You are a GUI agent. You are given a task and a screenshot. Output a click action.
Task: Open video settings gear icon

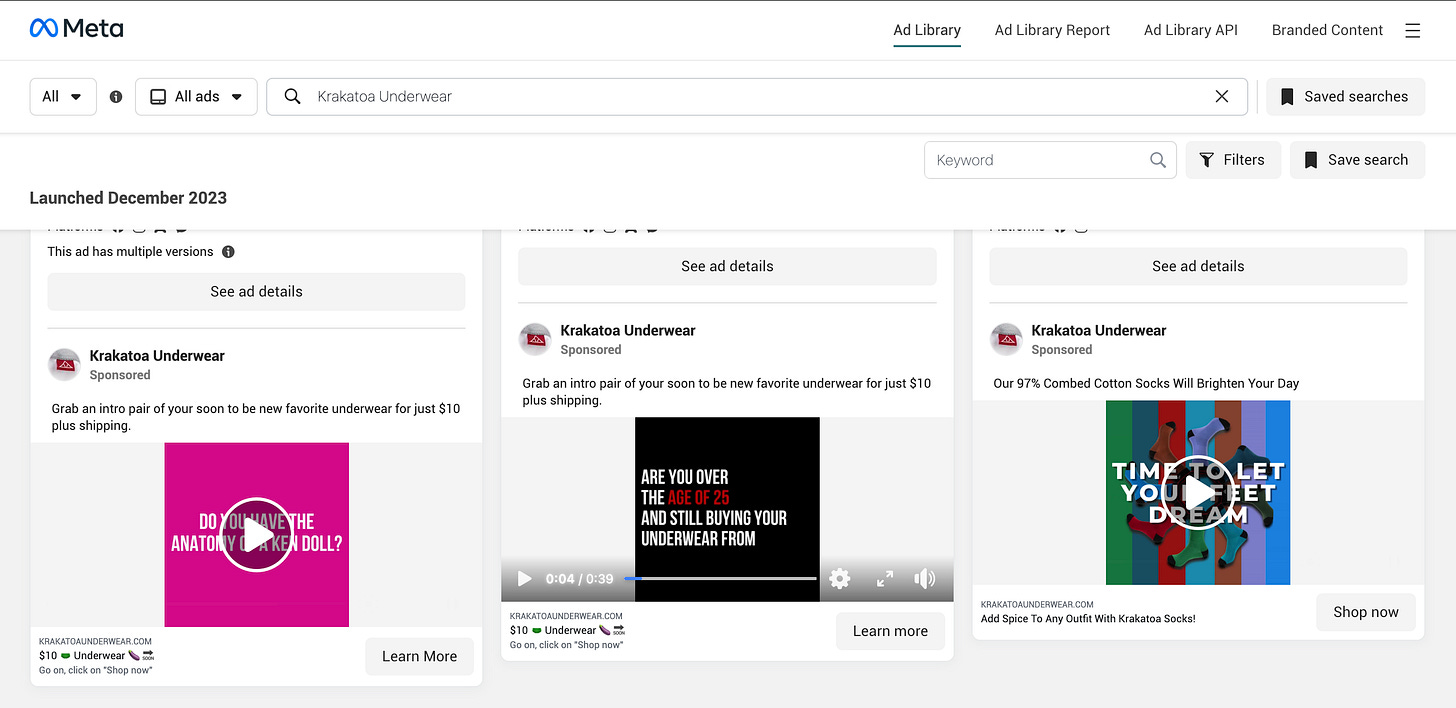point(840,578)
